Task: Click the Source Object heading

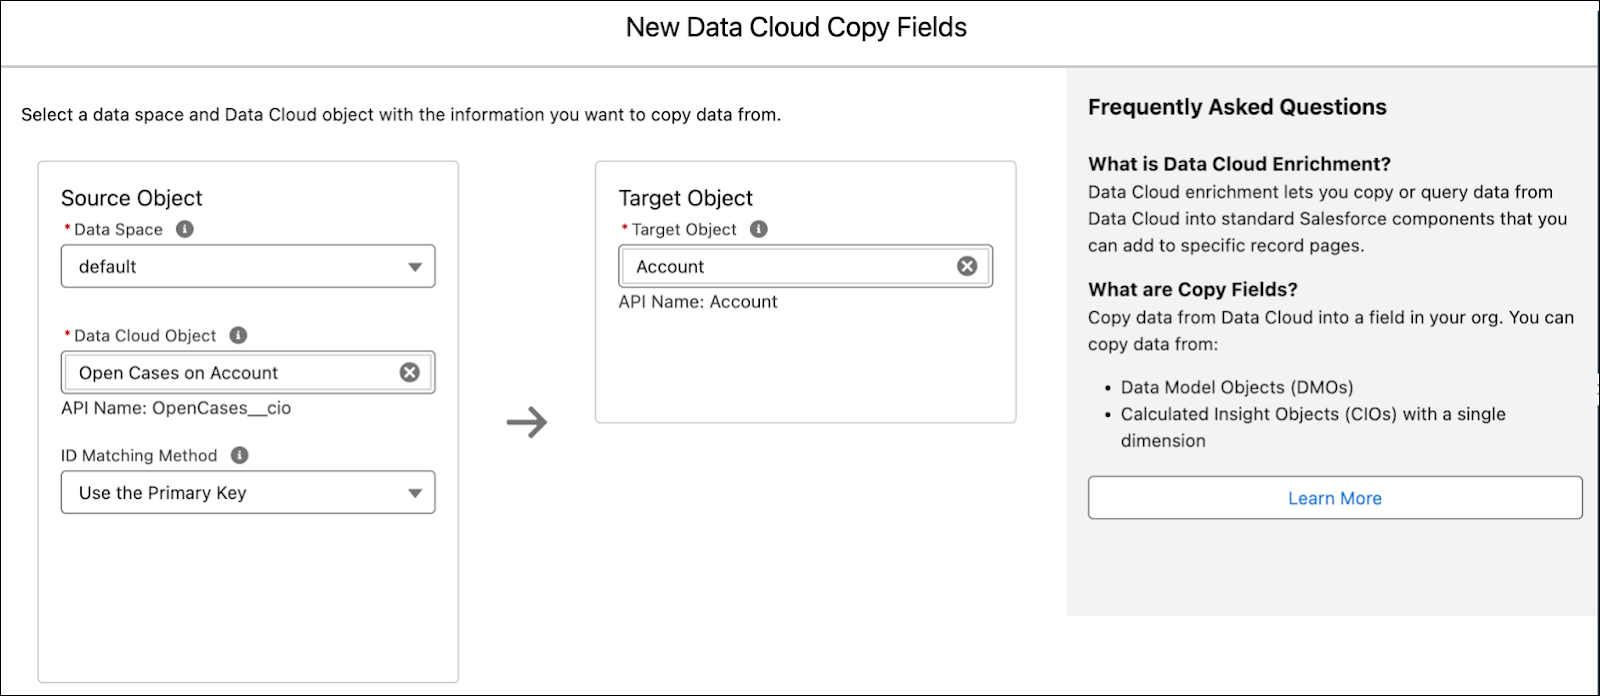Action: (131, 198)
